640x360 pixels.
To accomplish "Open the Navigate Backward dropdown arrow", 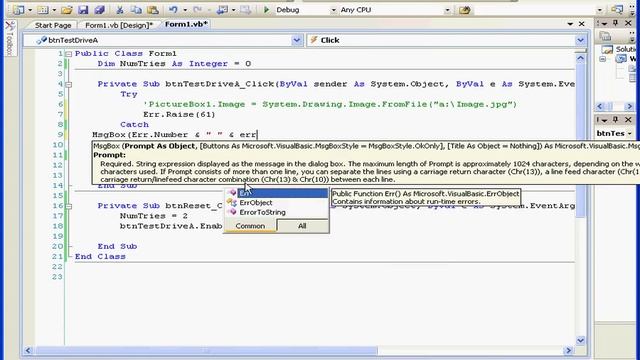I will coord(233,10).
